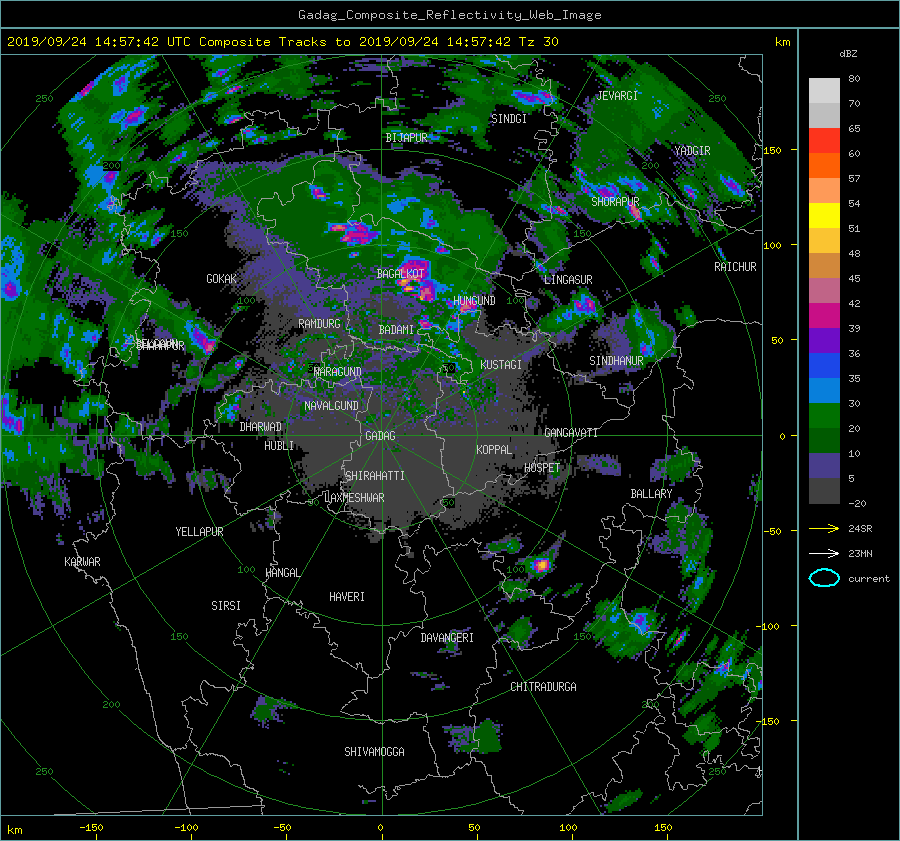Click the magenta 39 dBZ legend swatch
The width and height of the screenshot is (900, 841).
tap(824, 316)
